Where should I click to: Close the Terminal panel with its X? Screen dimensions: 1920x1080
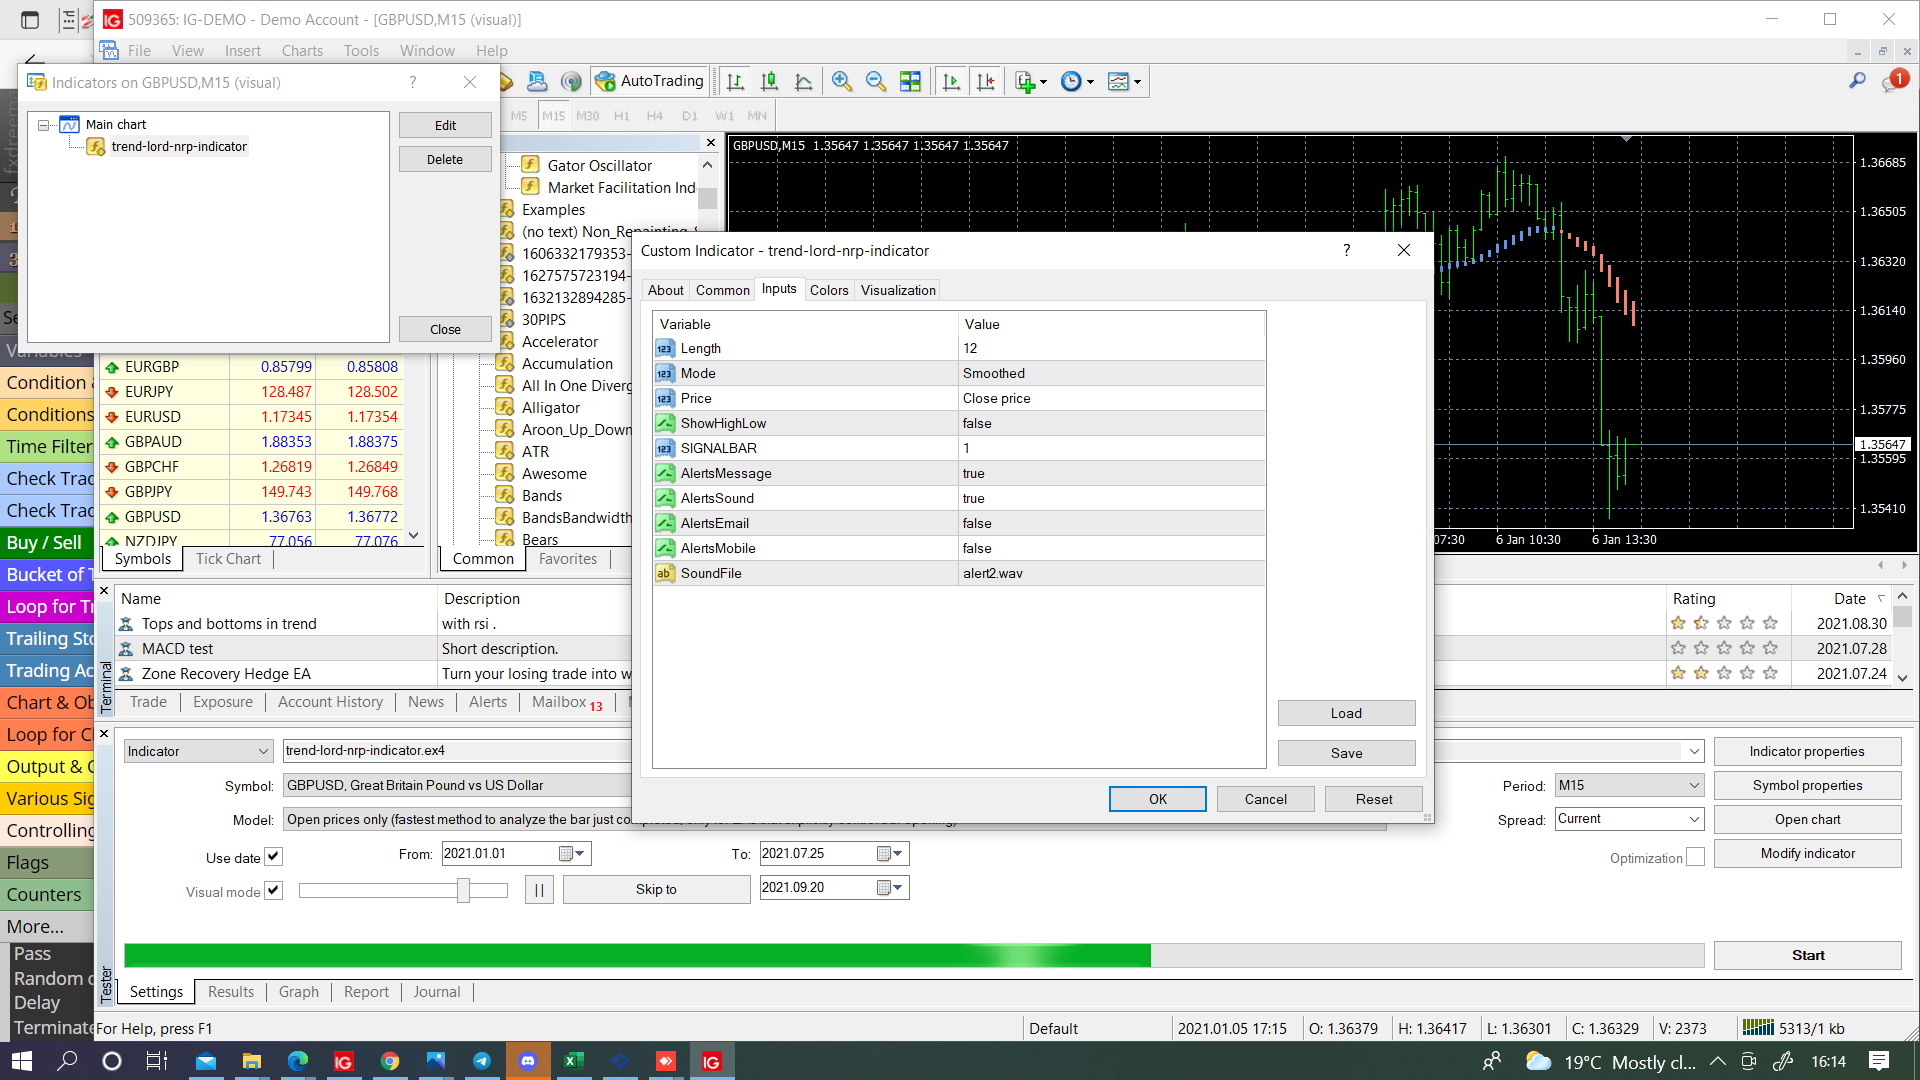point(104,591)
